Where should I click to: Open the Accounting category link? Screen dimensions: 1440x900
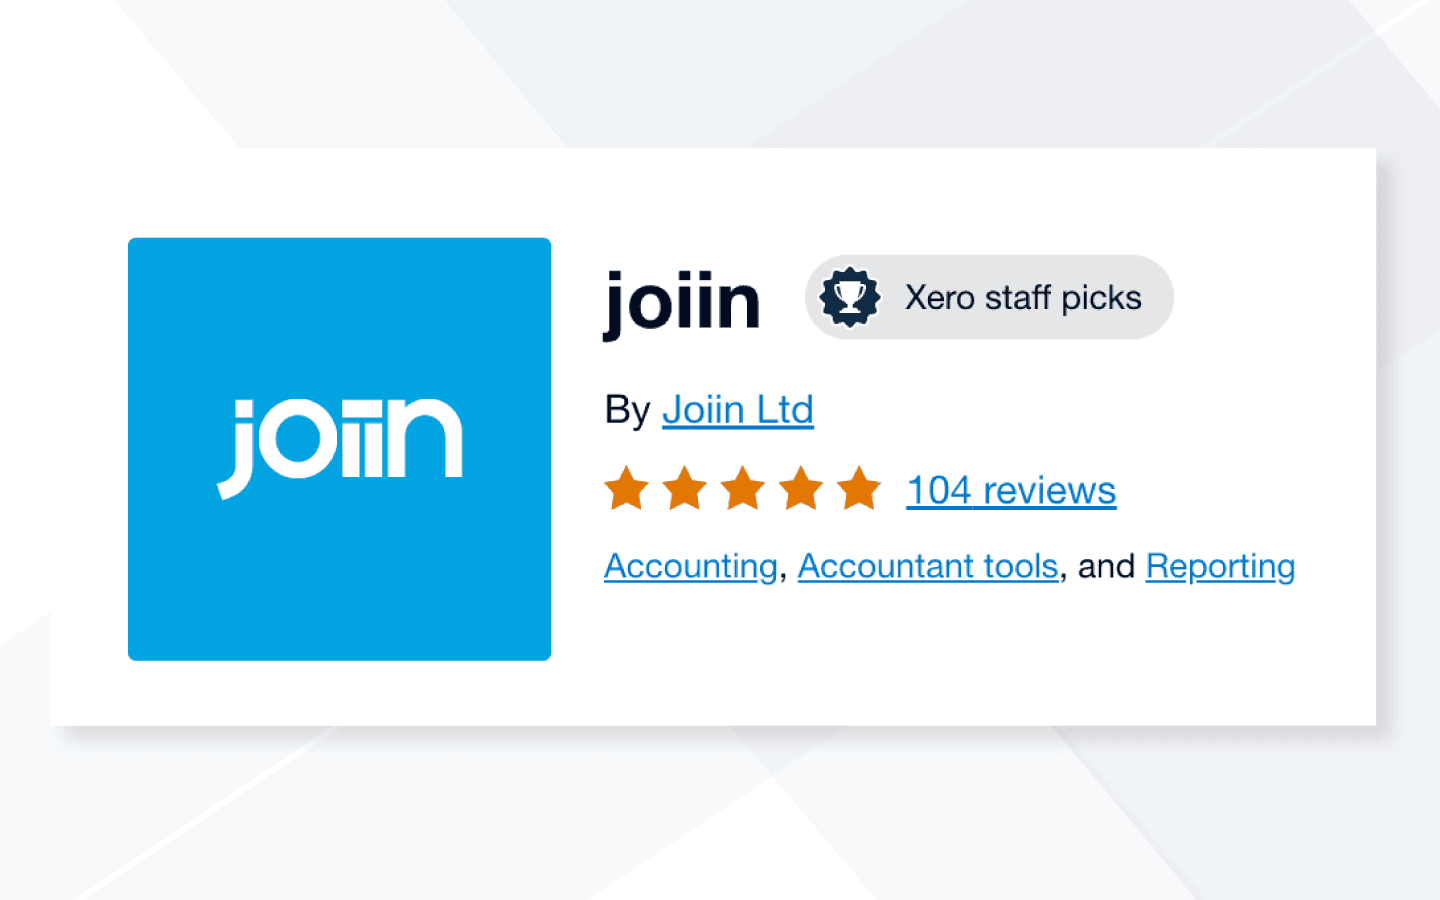coord(687,565)
